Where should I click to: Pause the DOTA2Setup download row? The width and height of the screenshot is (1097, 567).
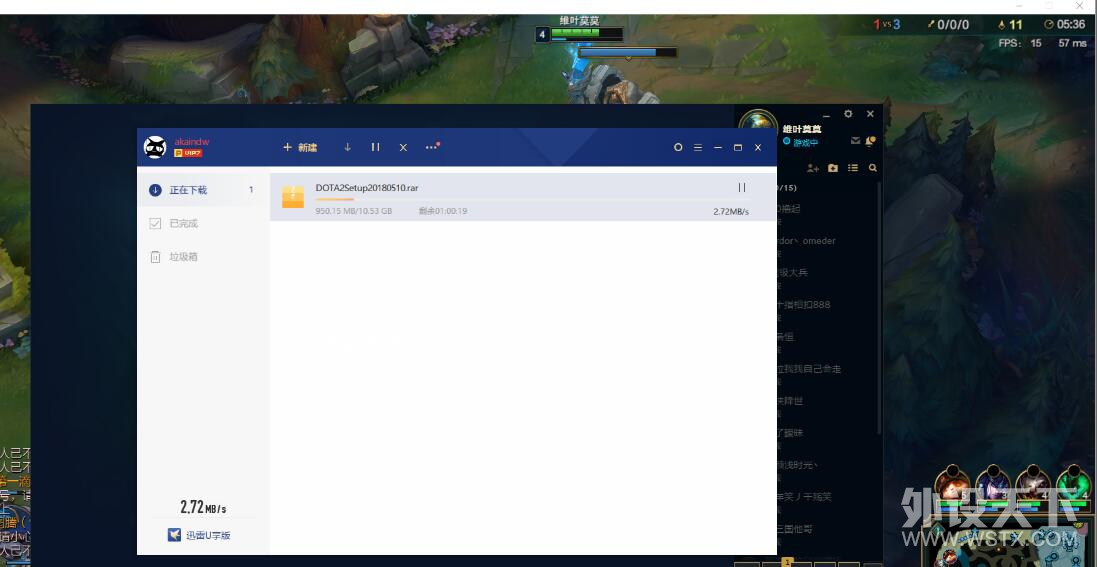tap(742, 188)
